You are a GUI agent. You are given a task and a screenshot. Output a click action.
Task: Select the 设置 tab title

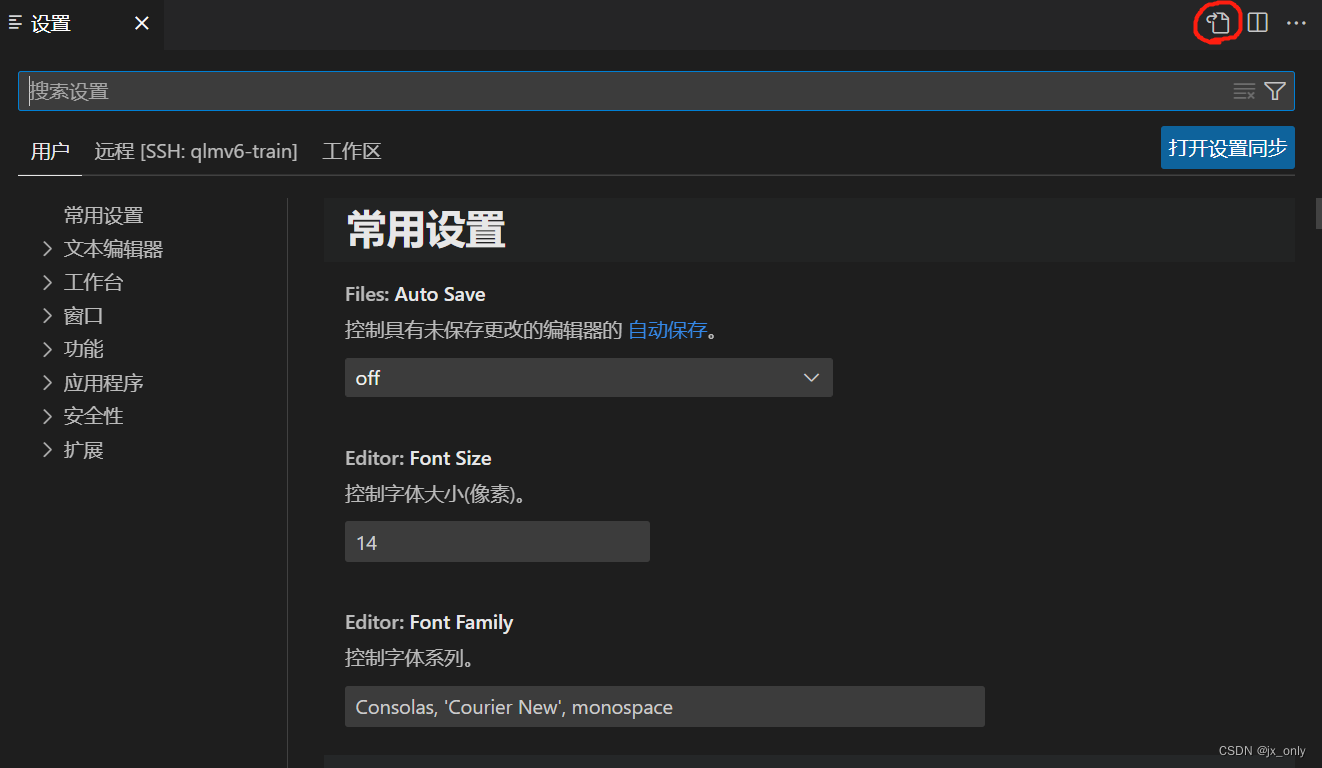pyautogui.click(x=51, y=23)
